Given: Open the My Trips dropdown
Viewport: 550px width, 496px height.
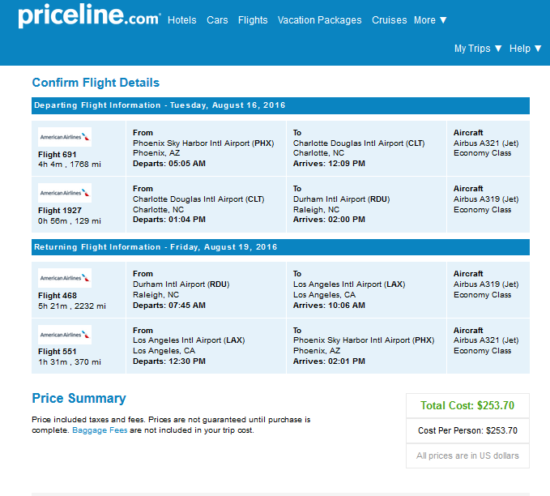Looking at the screenshot, I should click(478, 48).
